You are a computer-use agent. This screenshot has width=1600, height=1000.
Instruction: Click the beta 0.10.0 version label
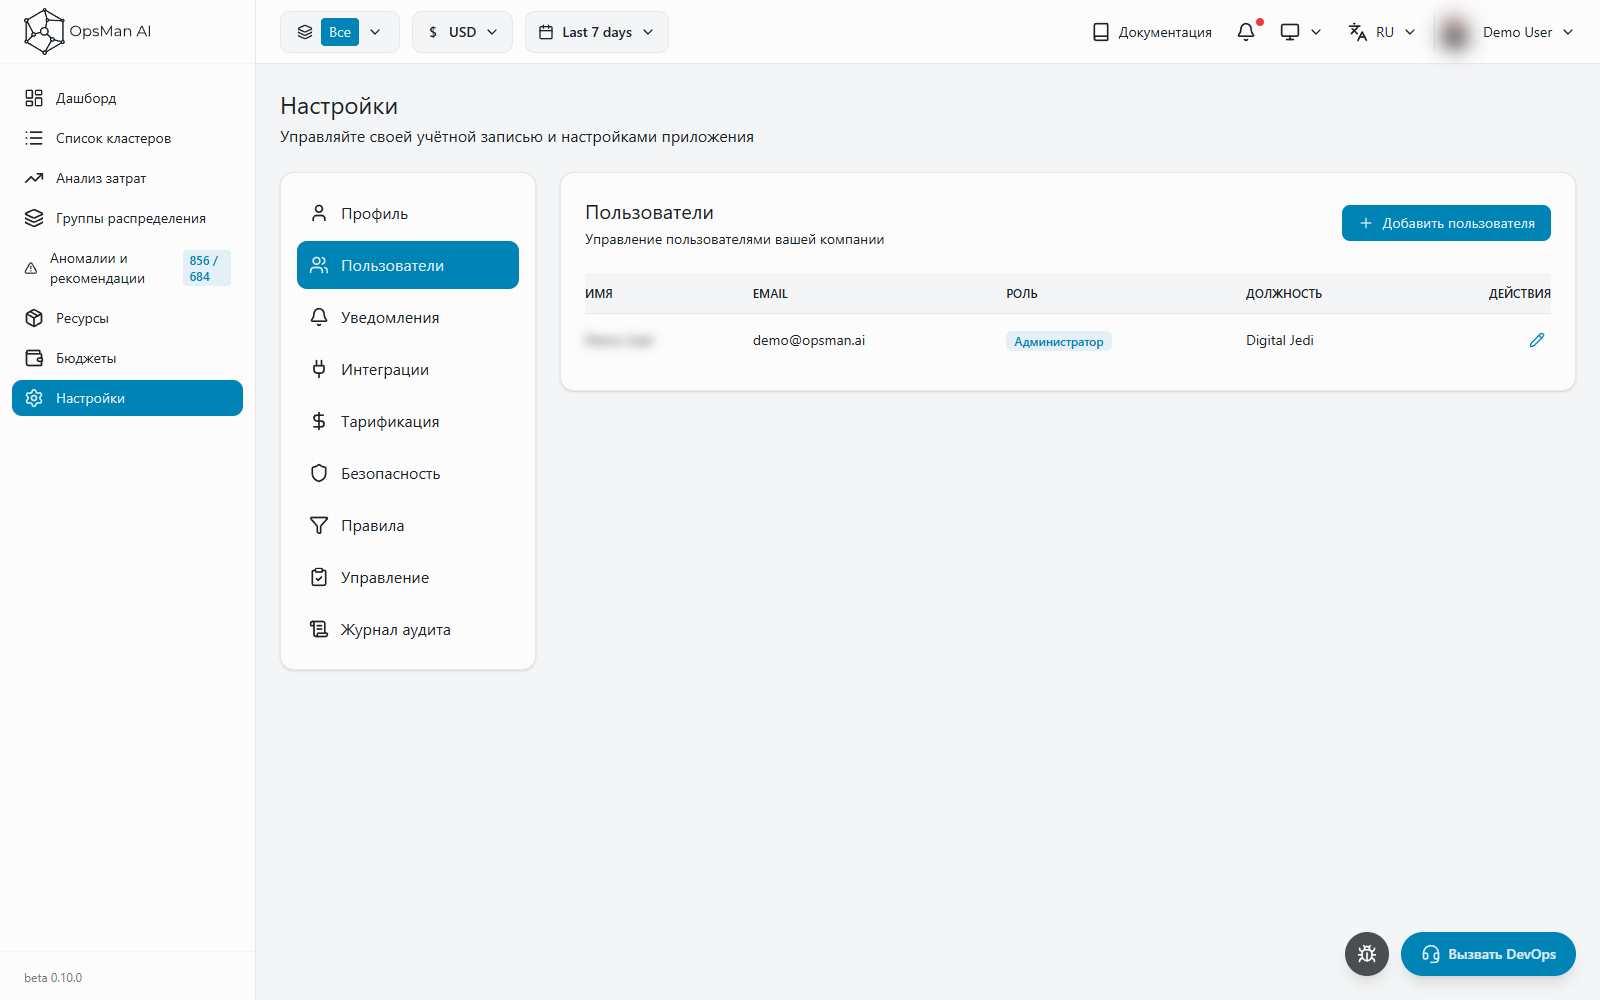(53, 978)
